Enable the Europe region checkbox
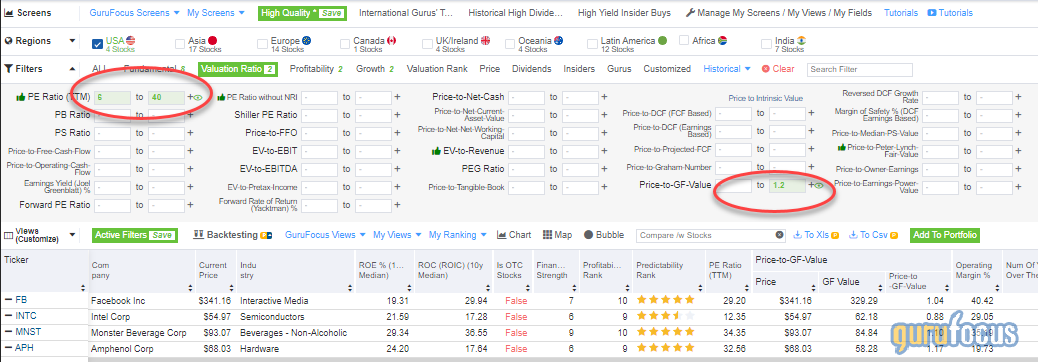 pos(263,44)
